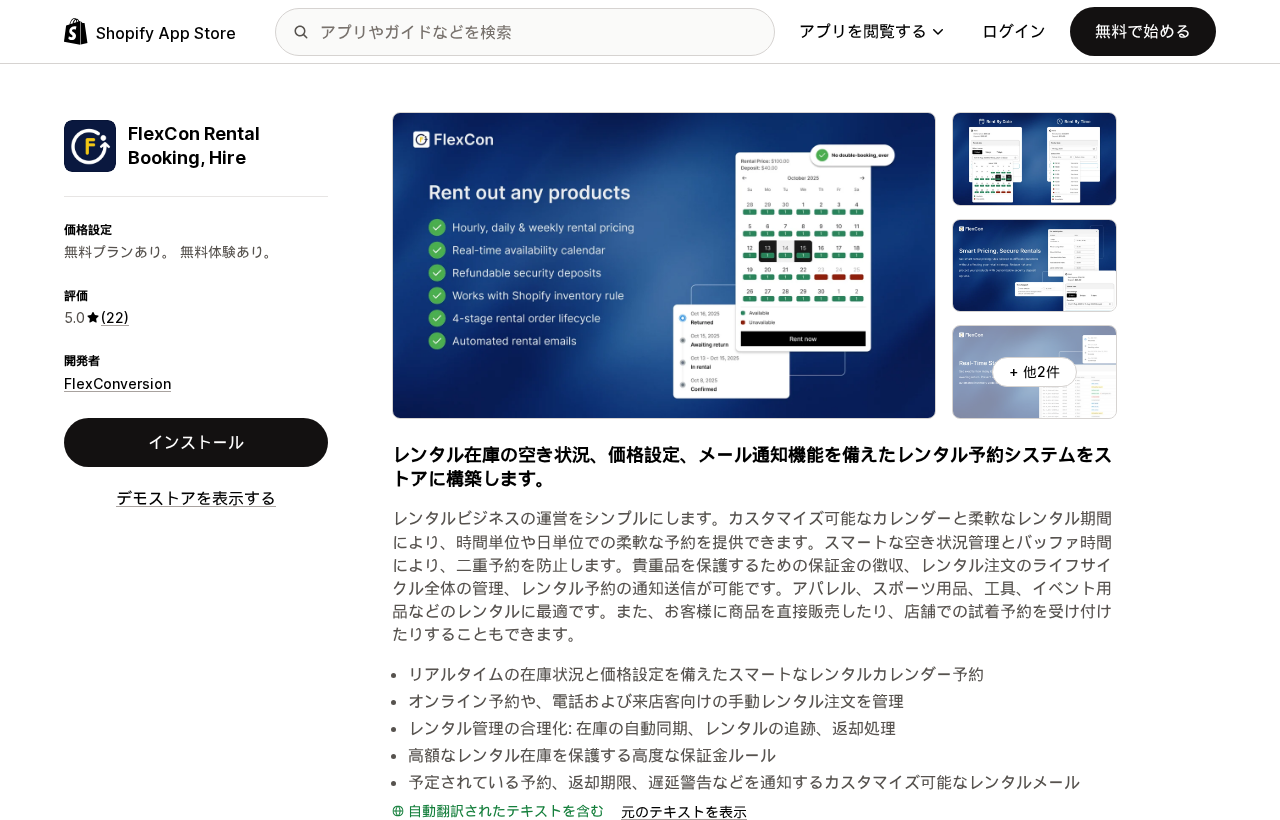Select the bullet about オンライン予約や、電話
The image size is (1280, 820).
point(656,701)
